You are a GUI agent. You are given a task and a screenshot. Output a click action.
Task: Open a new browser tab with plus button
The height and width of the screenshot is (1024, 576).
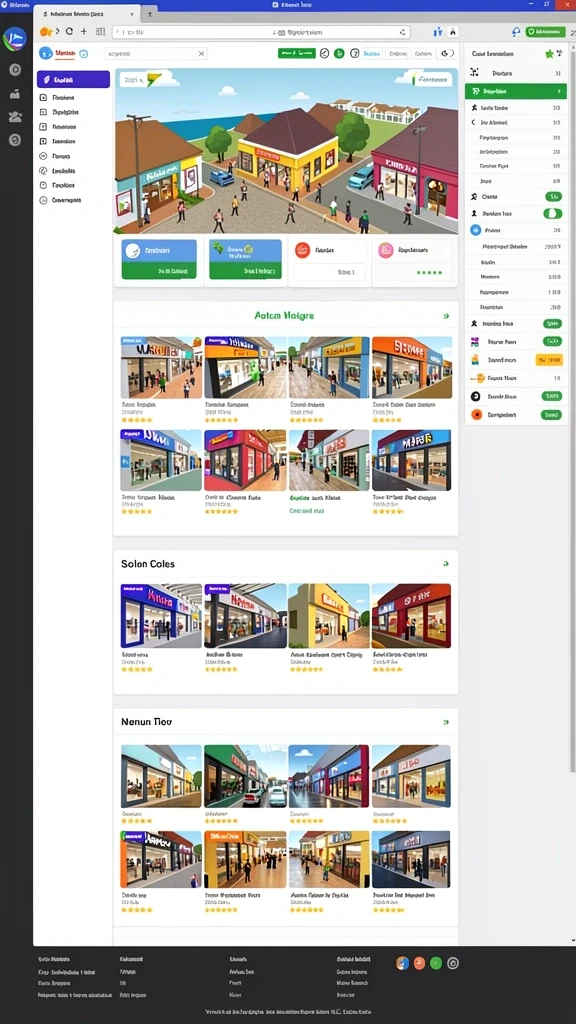150,13
